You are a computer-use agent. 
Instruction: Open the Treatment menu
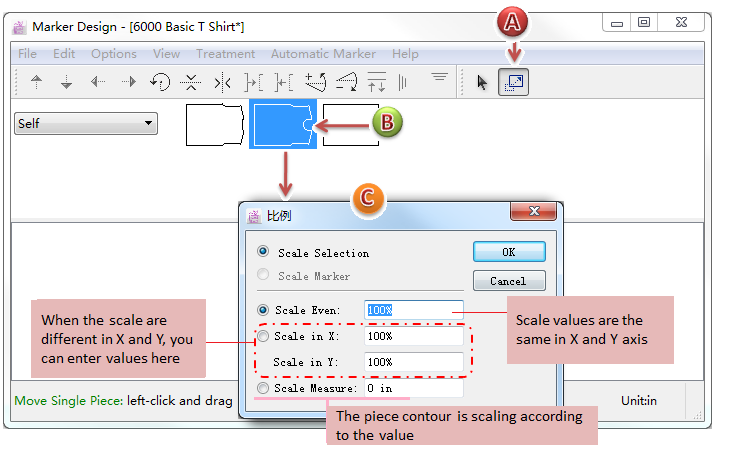pyautogui.click(x=225, y=53)
